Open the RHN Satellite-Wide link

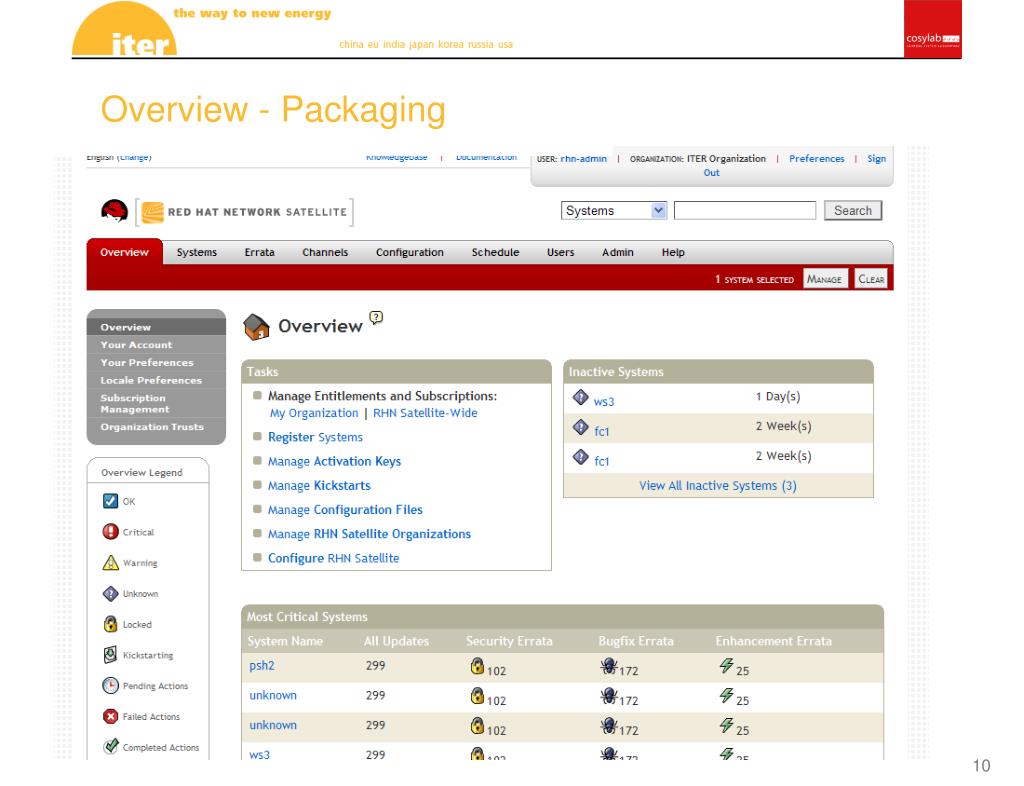[x=425, y=413]
